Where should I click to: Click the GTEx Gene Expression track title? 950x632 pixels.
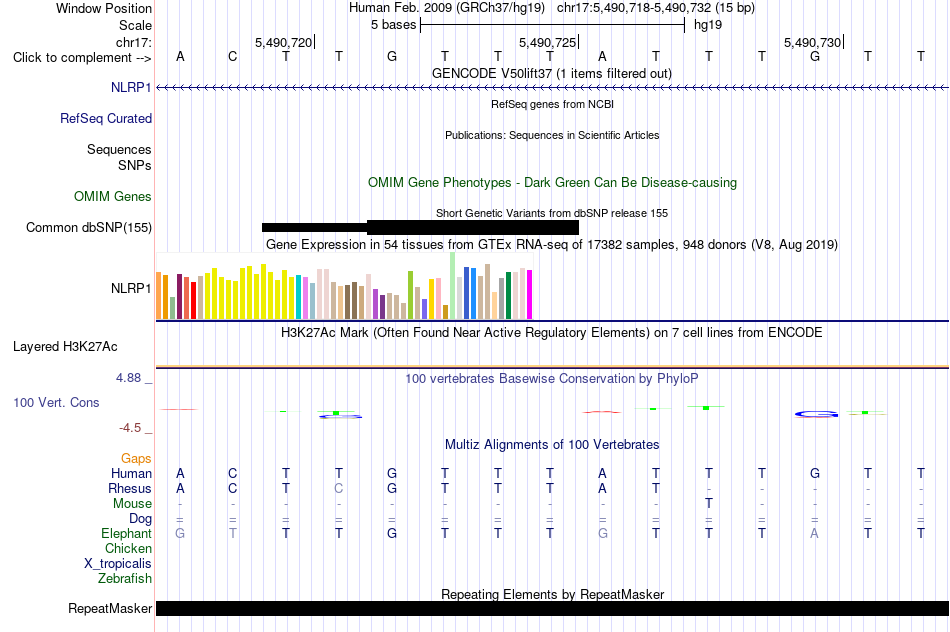click(x=552, y=244)
